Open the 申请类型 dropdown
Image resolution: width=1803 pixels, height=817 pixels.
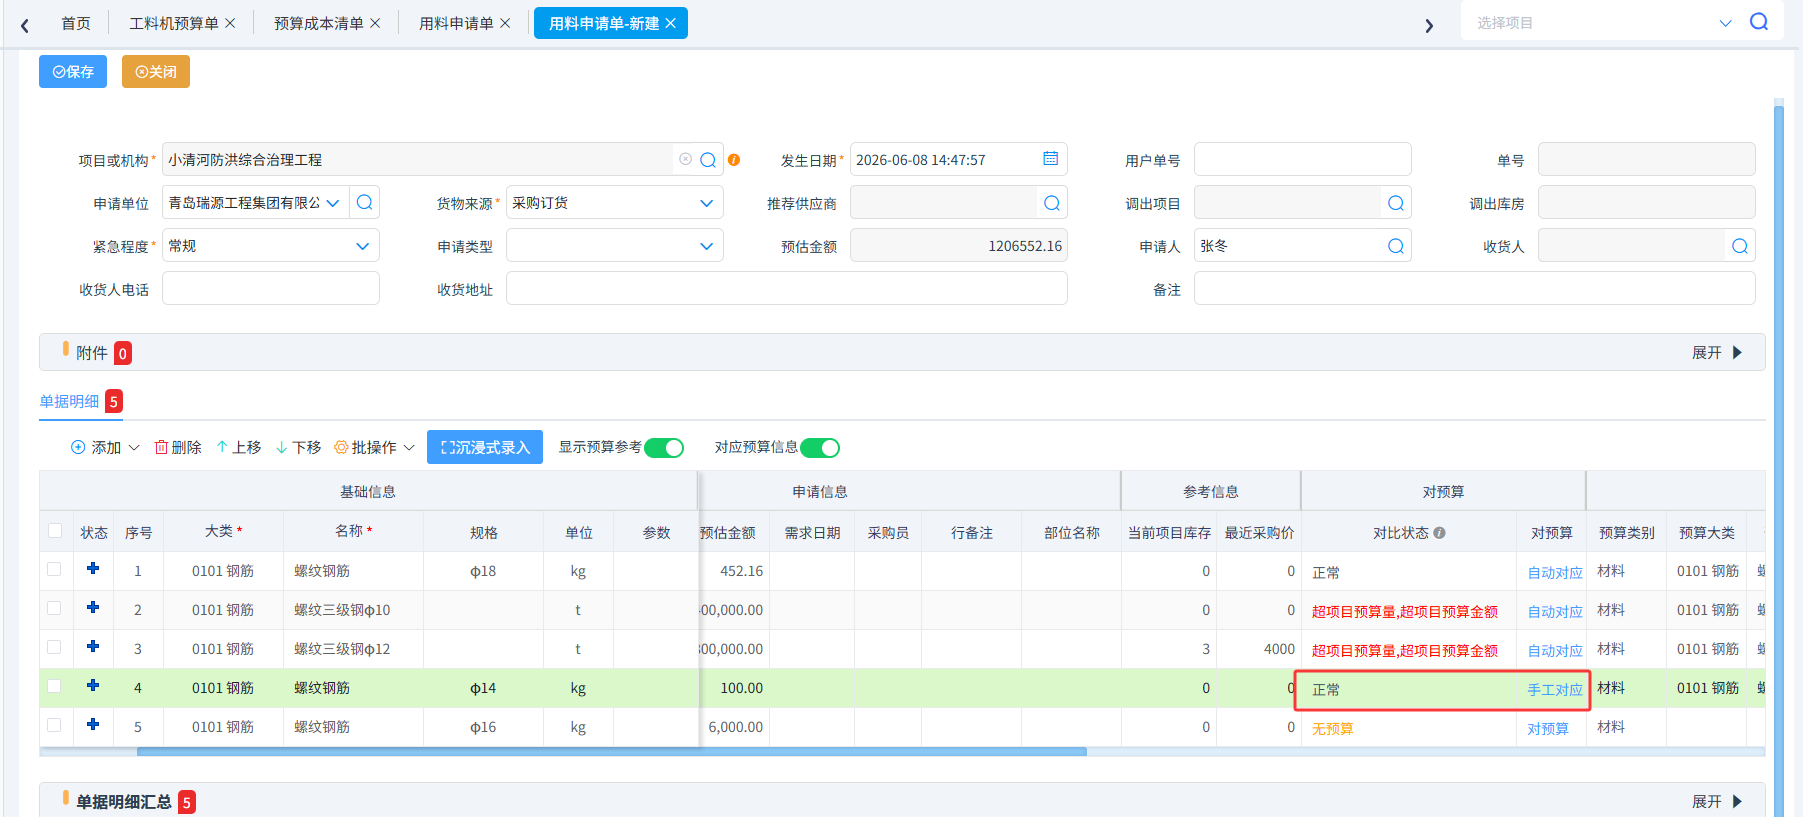[x=615, y=246]
